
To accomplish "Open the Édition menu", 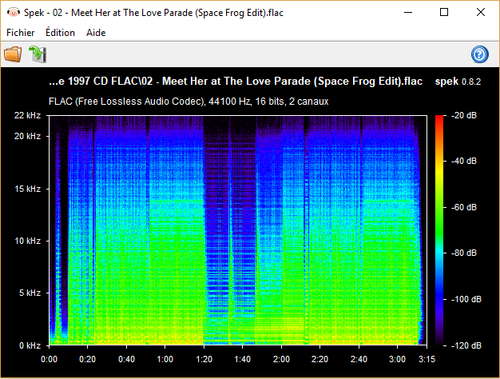I will [x=60, y=32].
